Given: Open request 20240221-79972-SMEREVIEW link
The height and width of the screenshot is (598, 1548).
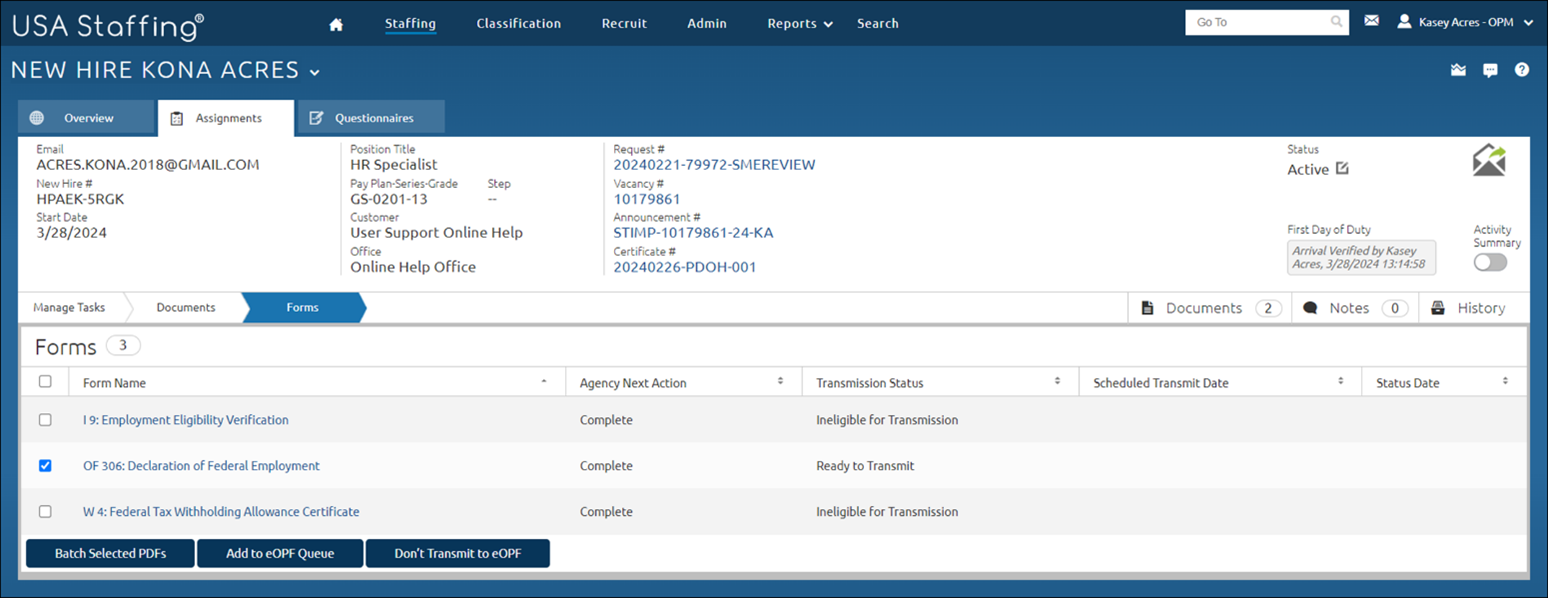Looking at the screenshot, I should click(x=714, y=165).
